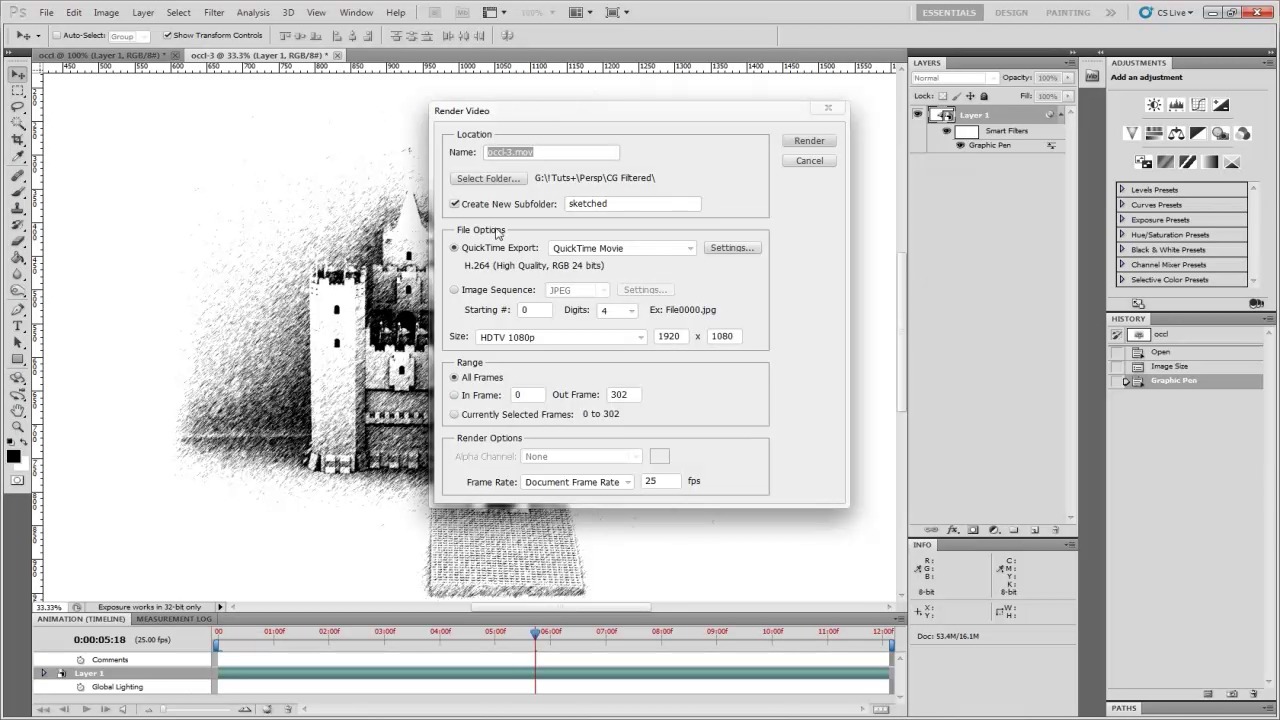
Task: Open QuickTime Movie format dropdown
Action: 622,248
